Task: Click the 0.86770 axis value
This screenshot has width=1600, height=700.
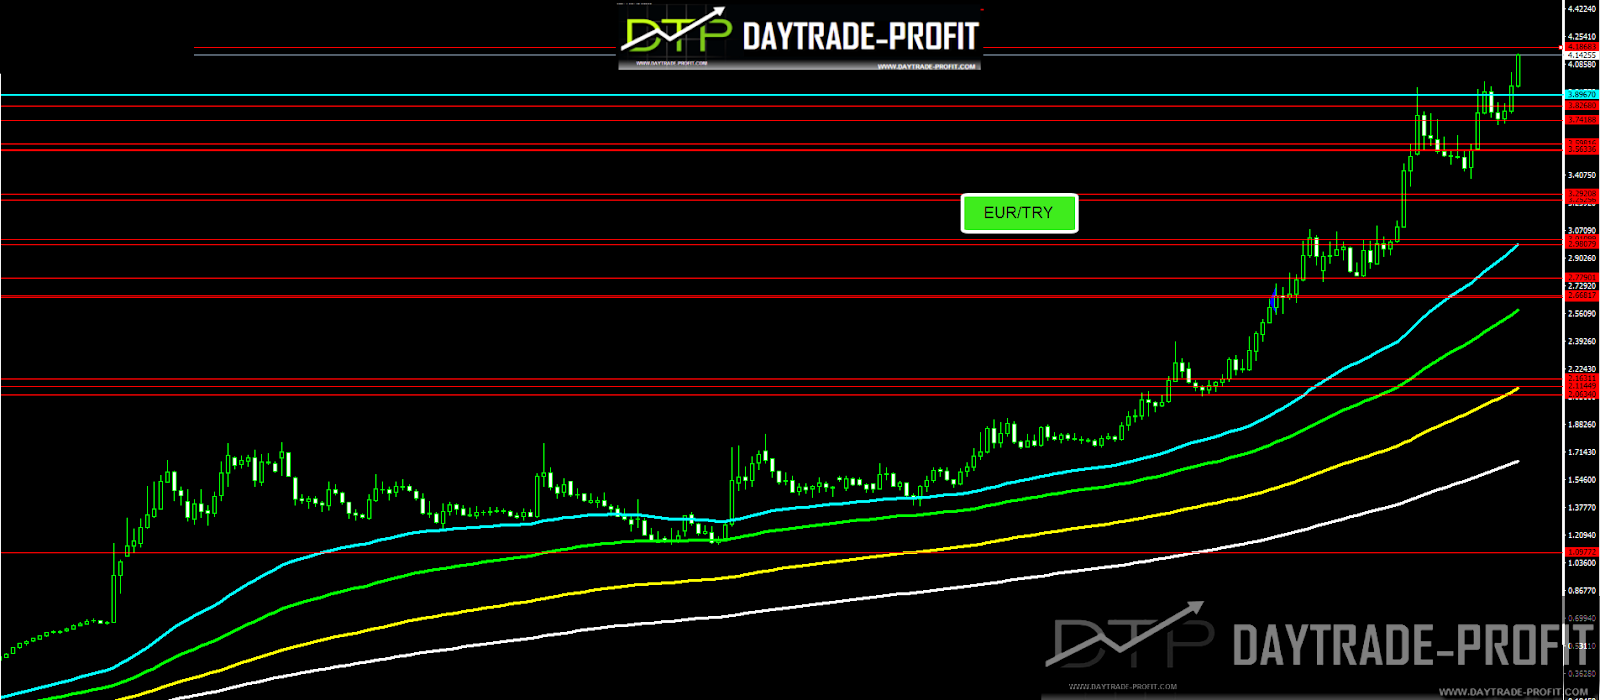Action: click(x=1582, y=591)
